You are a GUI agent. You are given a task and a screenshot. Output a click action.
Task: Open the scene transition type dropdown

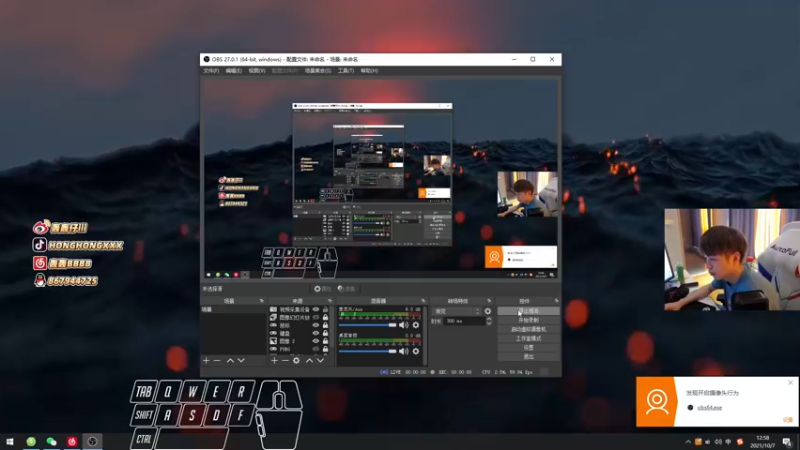tap(457, 311)
